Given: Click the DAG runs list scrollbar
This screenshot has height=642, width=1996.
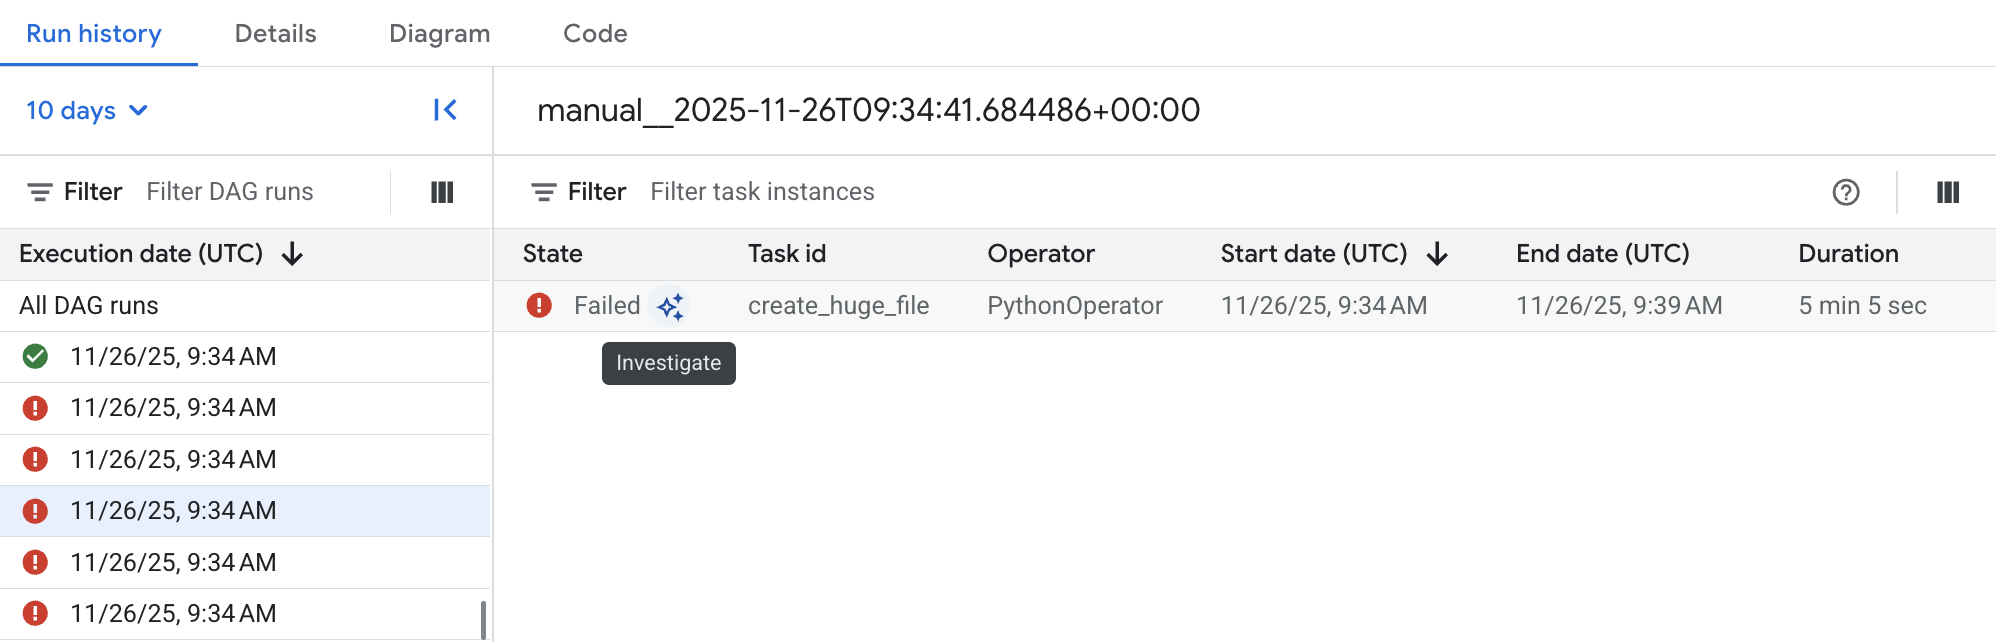Looking at the screenshot, I should point(483,619).
